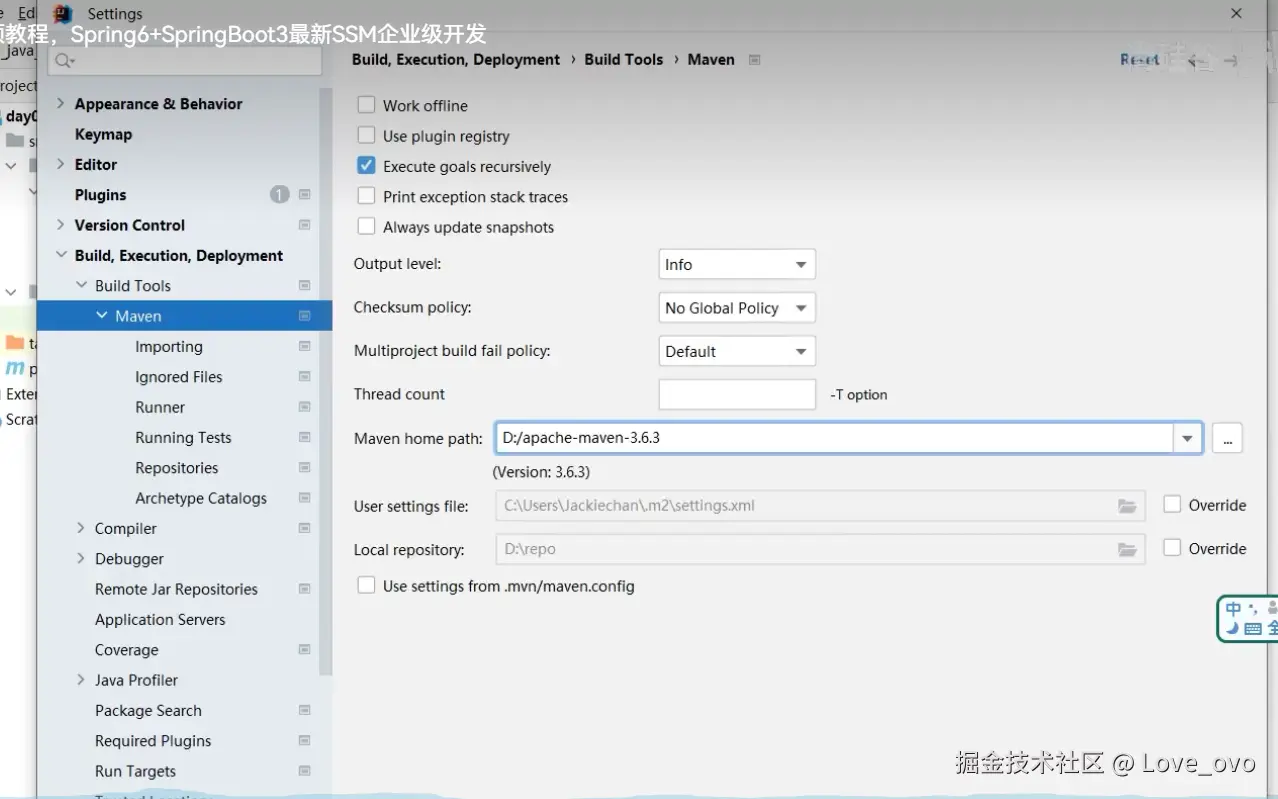
Task: Expand the Version Control node
Action: tap(61, 225)
